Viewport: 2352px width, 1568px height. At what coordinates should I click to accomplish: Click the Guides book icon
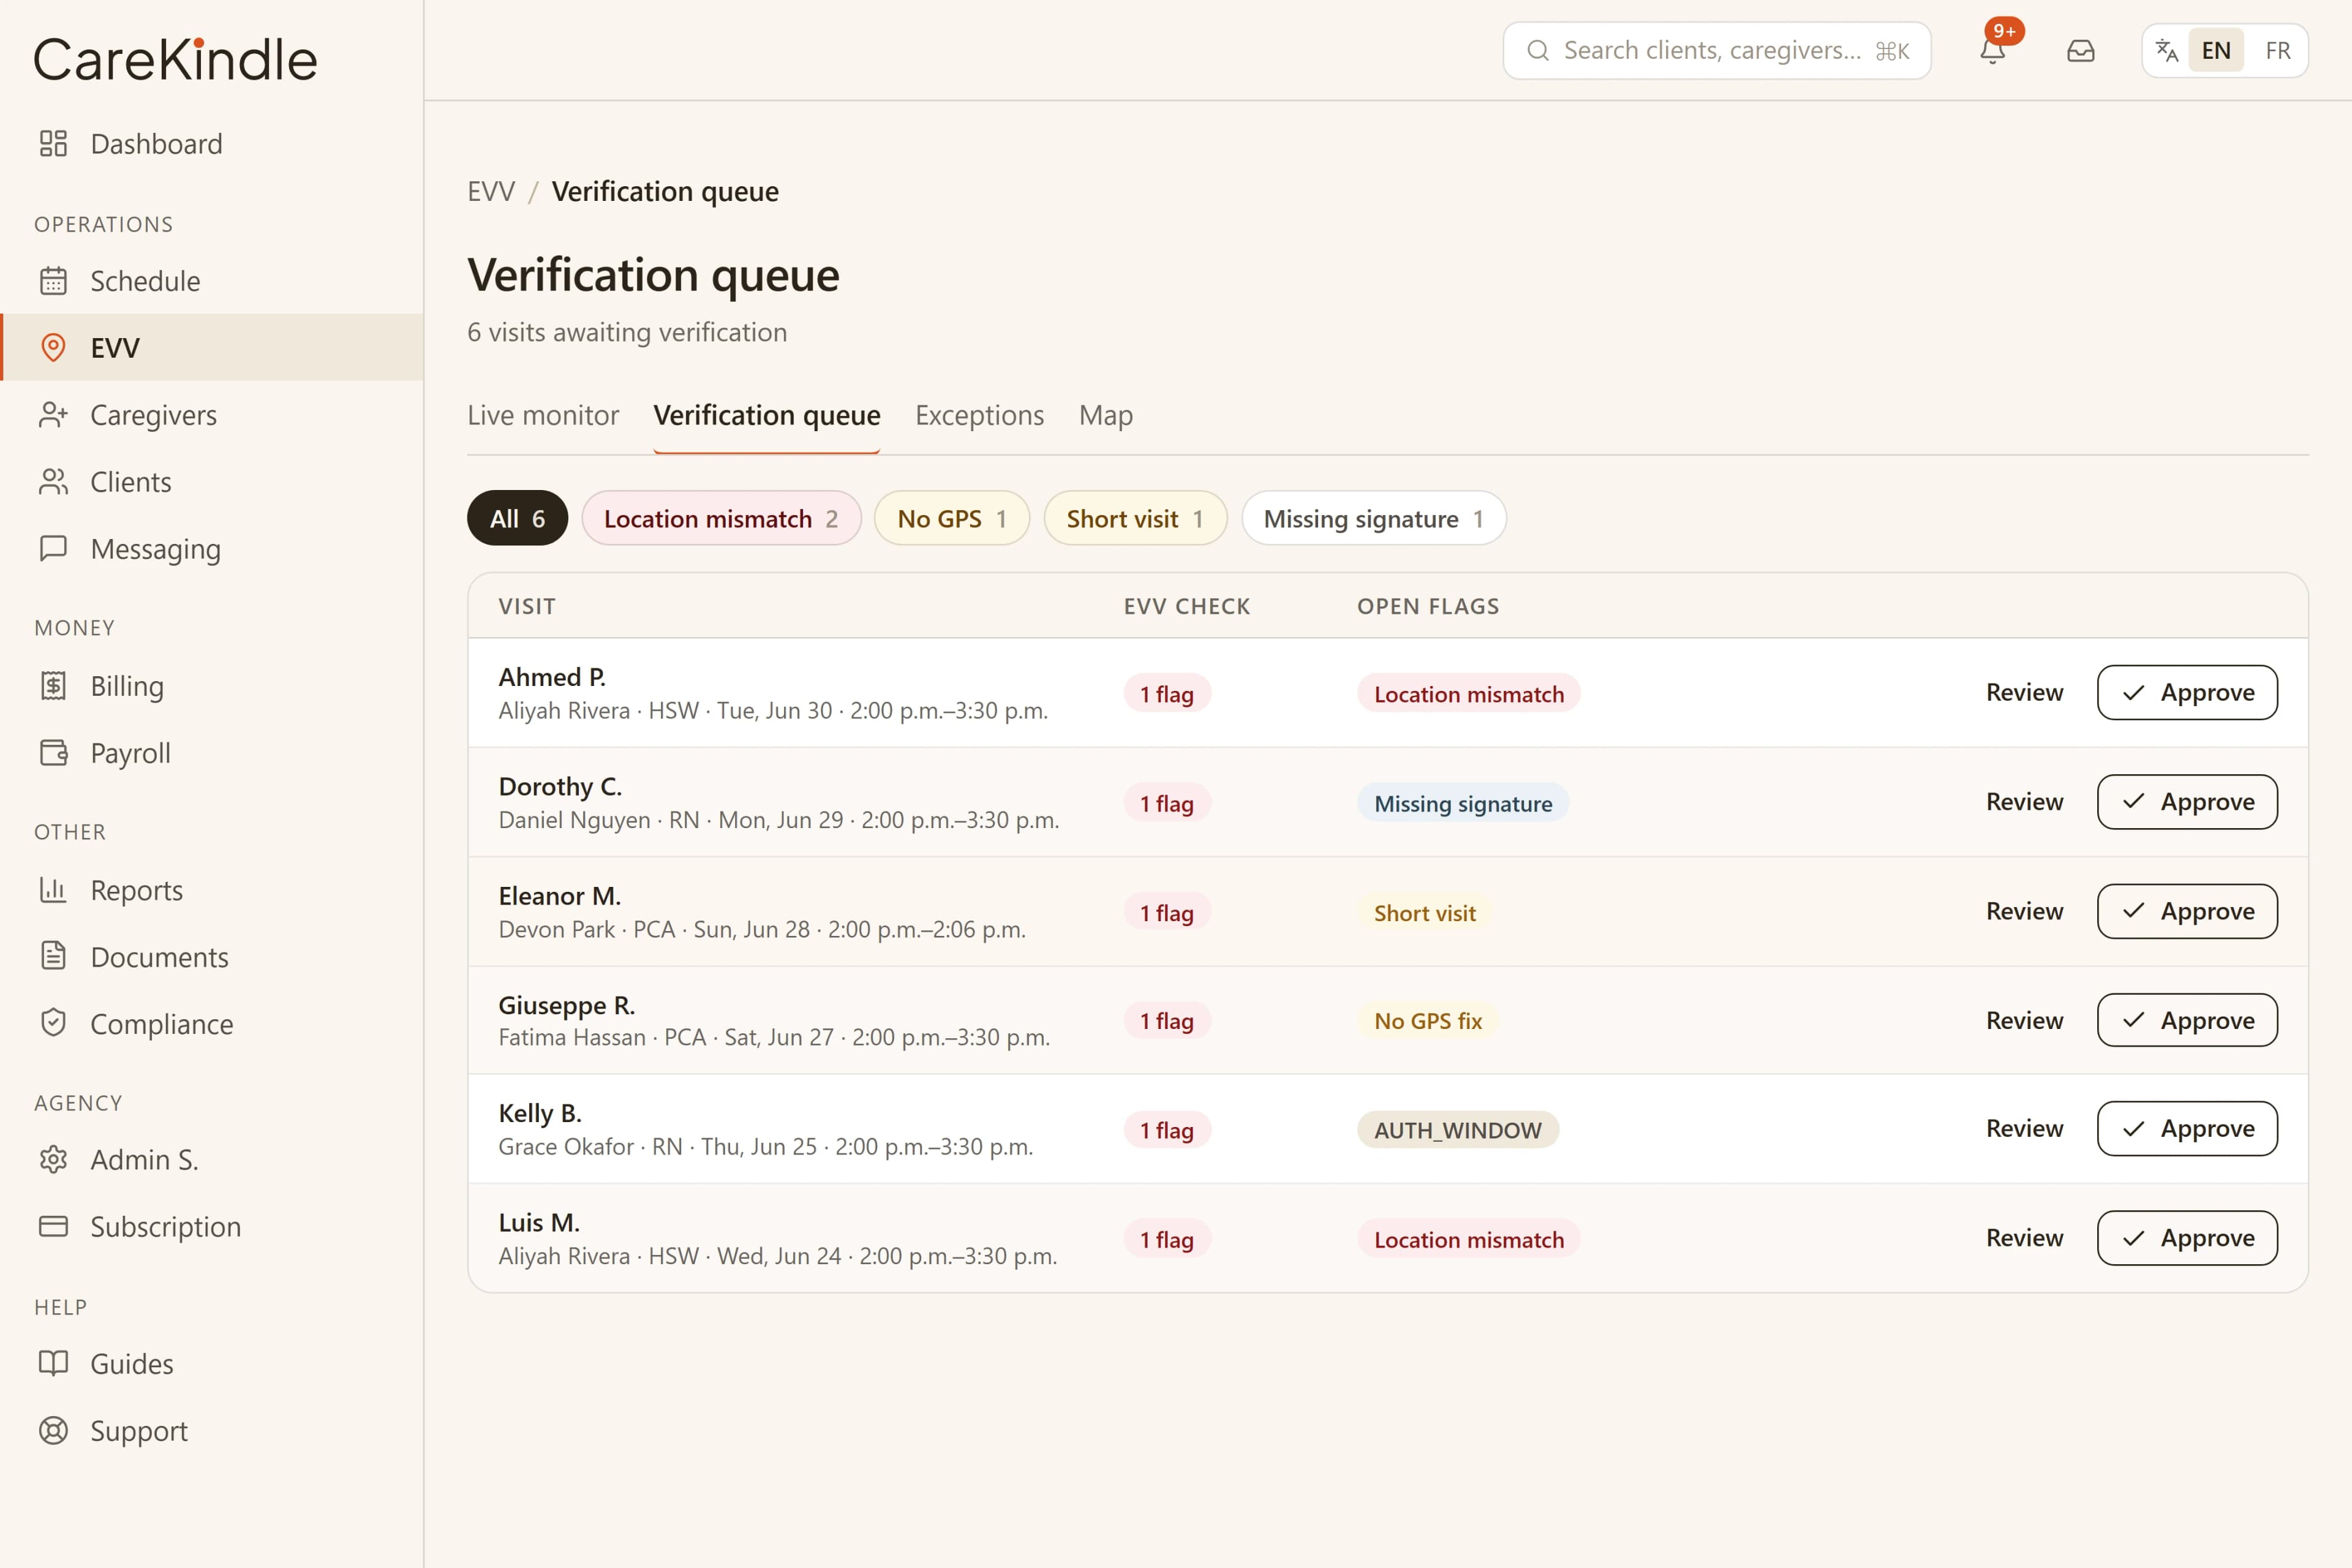[53, 1364]
